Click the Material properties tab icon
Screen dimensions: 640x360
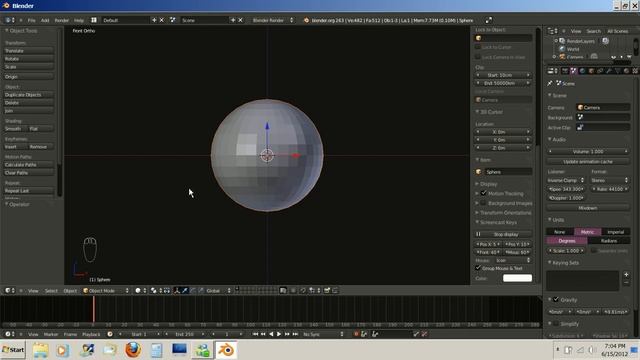tap(627, 71)
